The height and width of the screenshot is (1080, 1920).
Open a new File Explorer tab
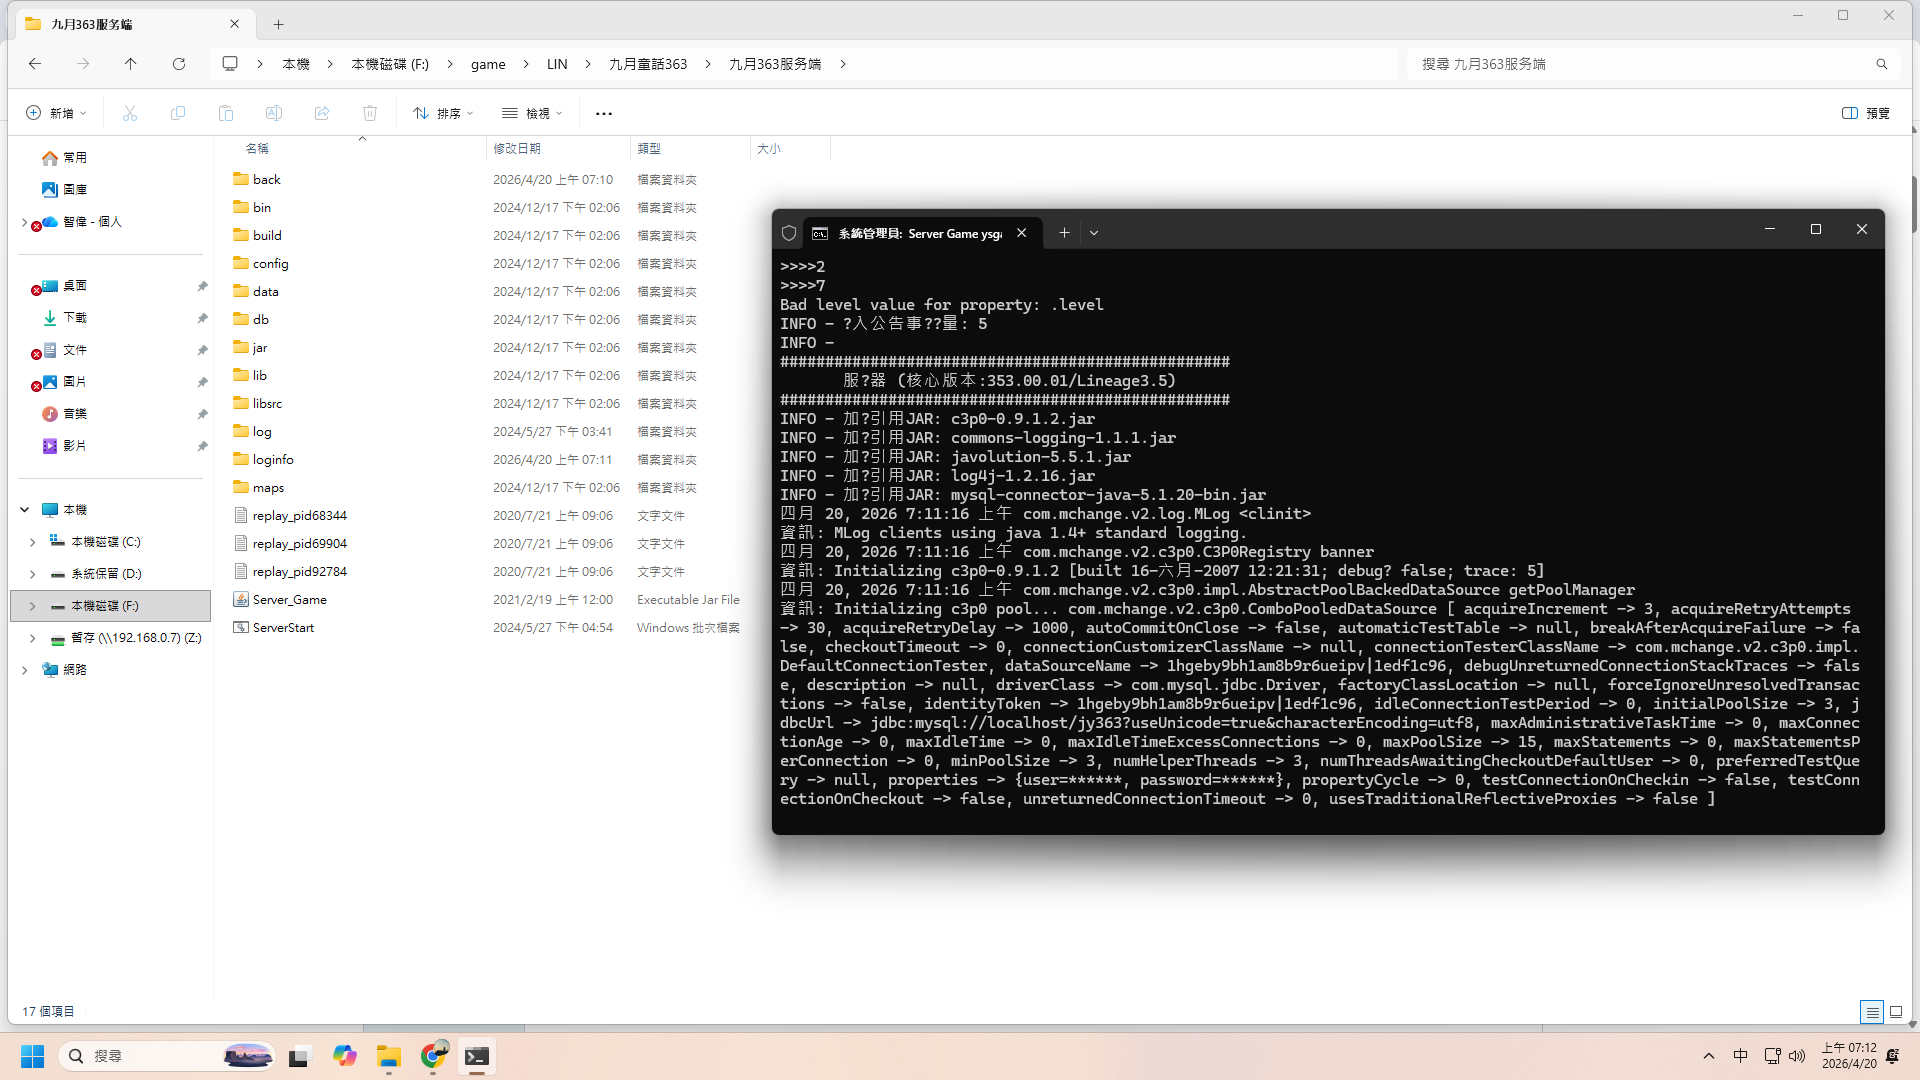point(279,24)
